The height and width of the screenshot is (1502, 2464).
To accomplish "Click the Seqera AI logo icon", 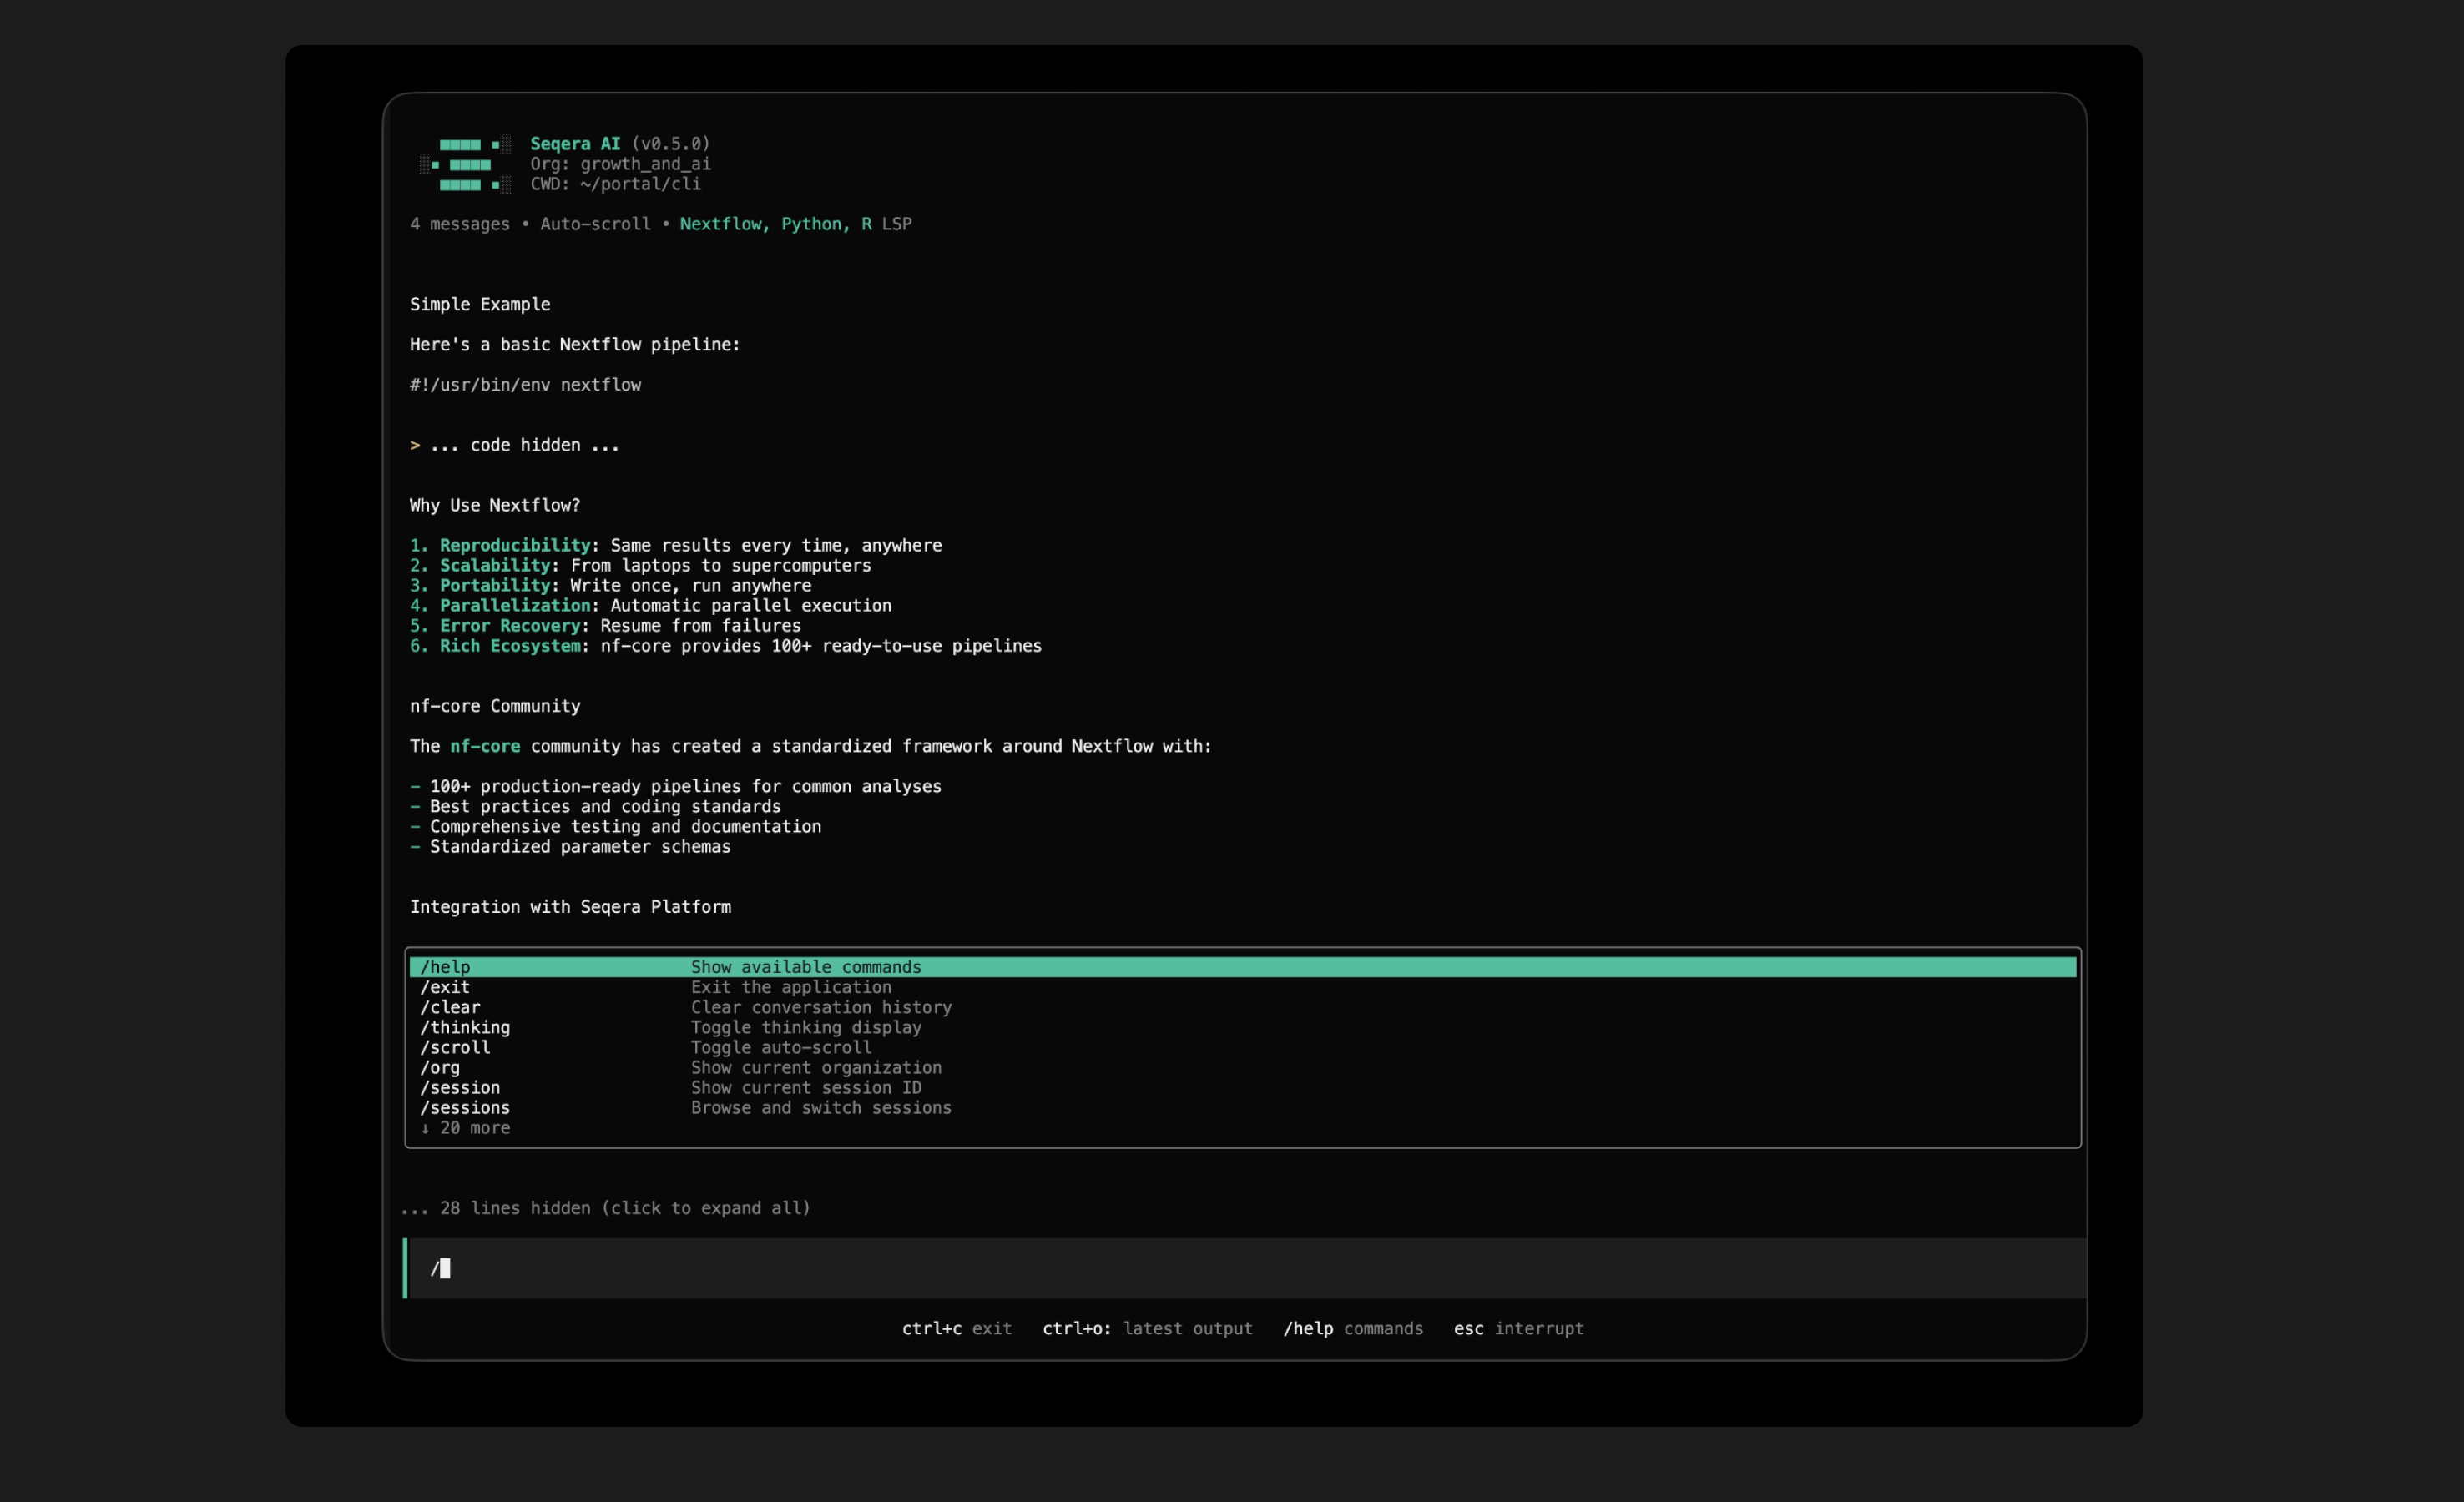I will (x=465, y=164).
